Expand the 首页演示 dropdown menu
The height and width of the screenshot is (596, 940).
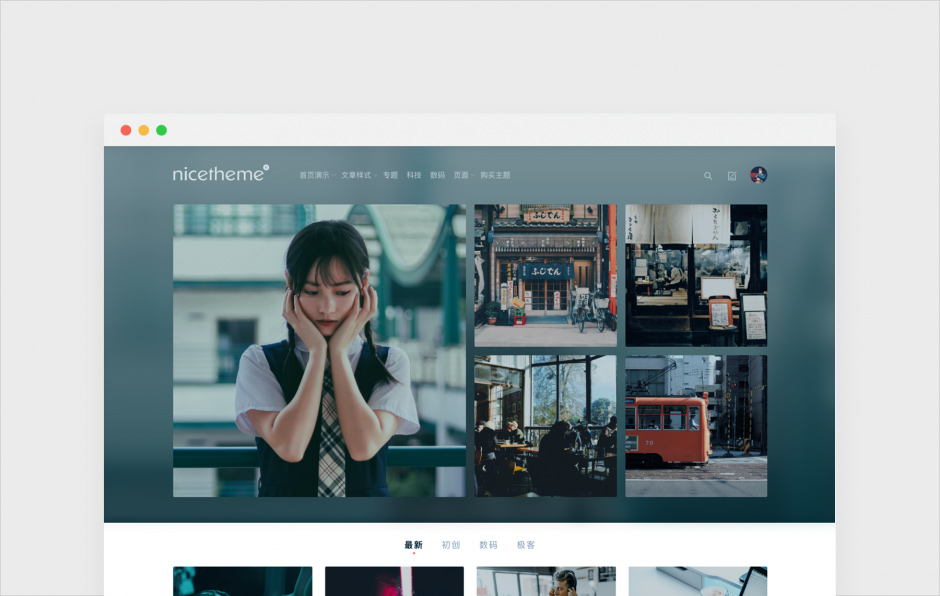[x=316, y=175]
